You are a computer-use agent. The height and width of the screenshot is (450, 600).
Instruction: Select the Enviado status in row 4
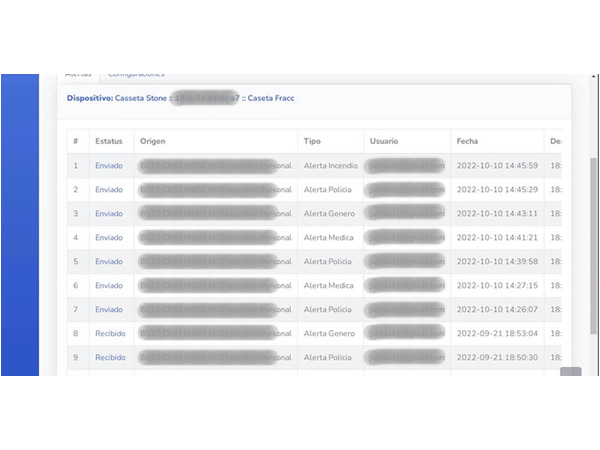tap(109, 237)
